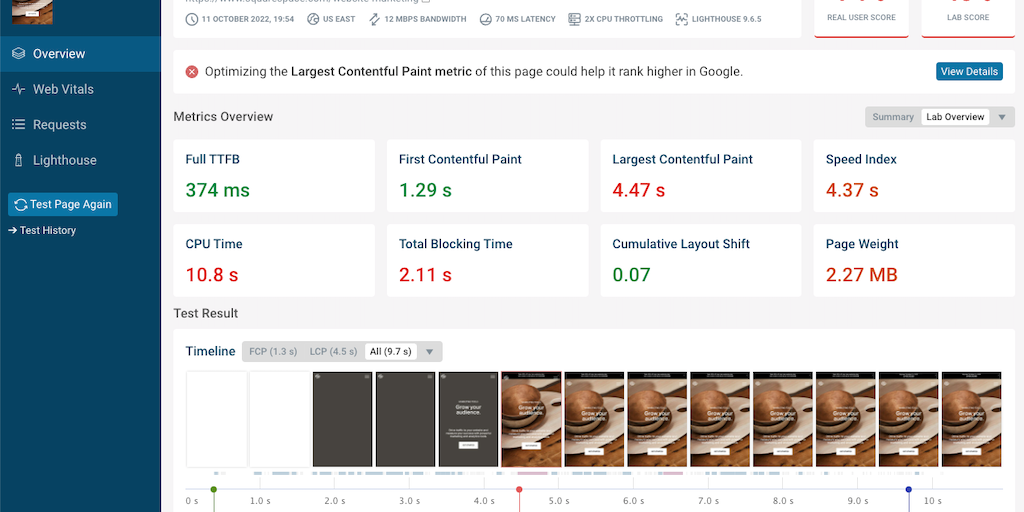1024x512 pixels.
Task: Open the Test History link
Action: pyautogui.click(x=47, y=230)
